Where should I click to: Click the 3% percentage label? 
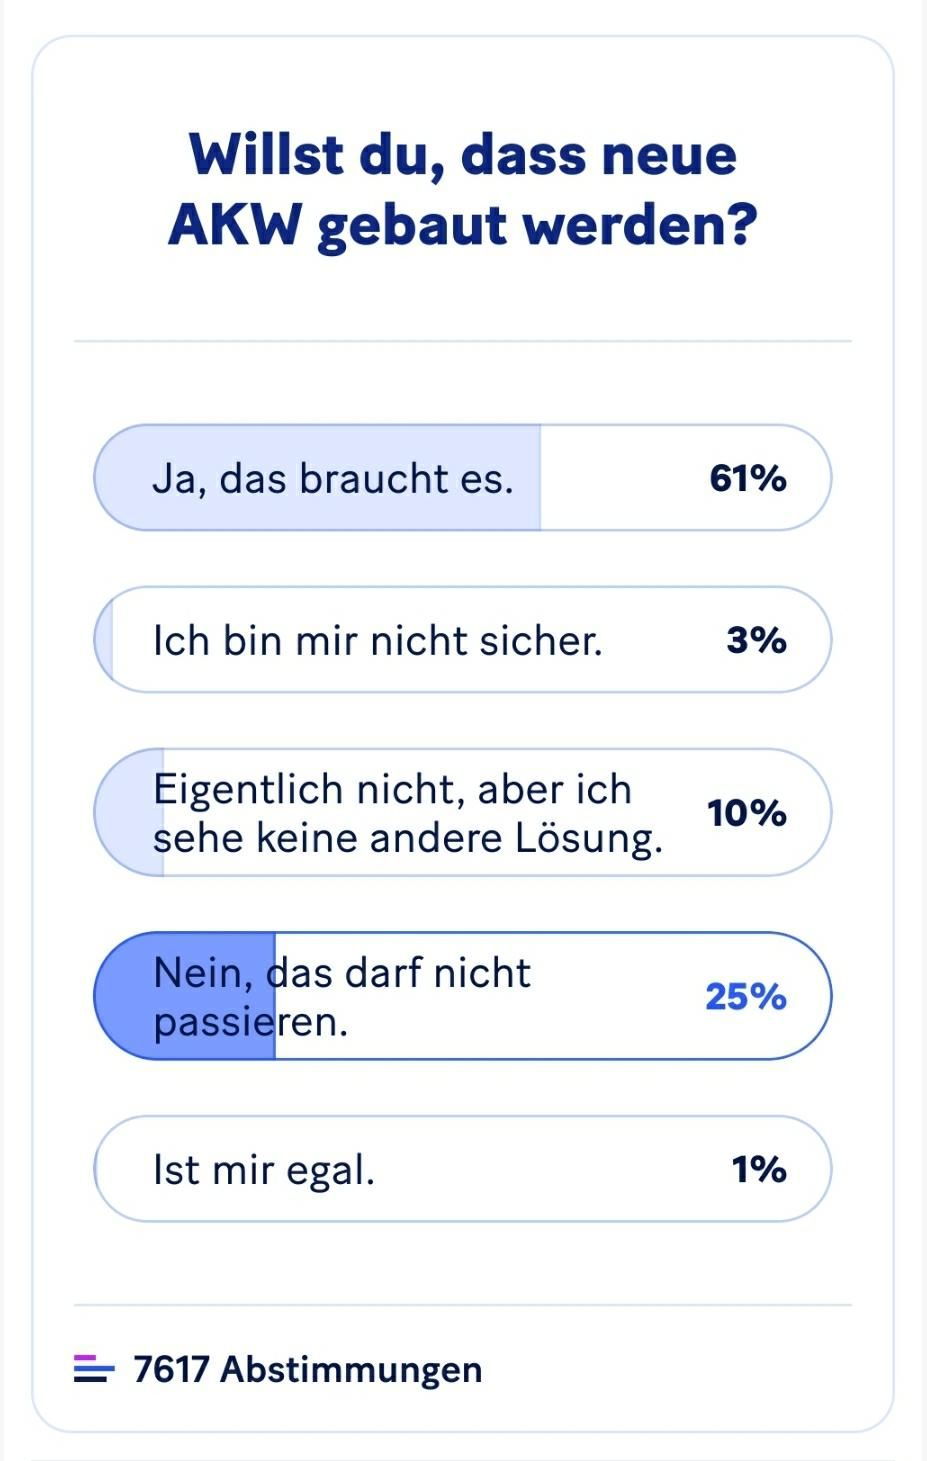pyautogui.click(x=755, y=640)
